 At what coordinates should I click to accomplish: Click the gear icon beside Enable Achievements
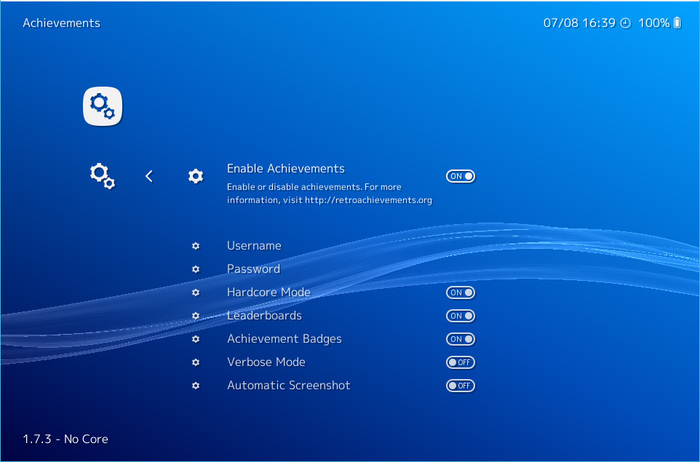(195, 176)
